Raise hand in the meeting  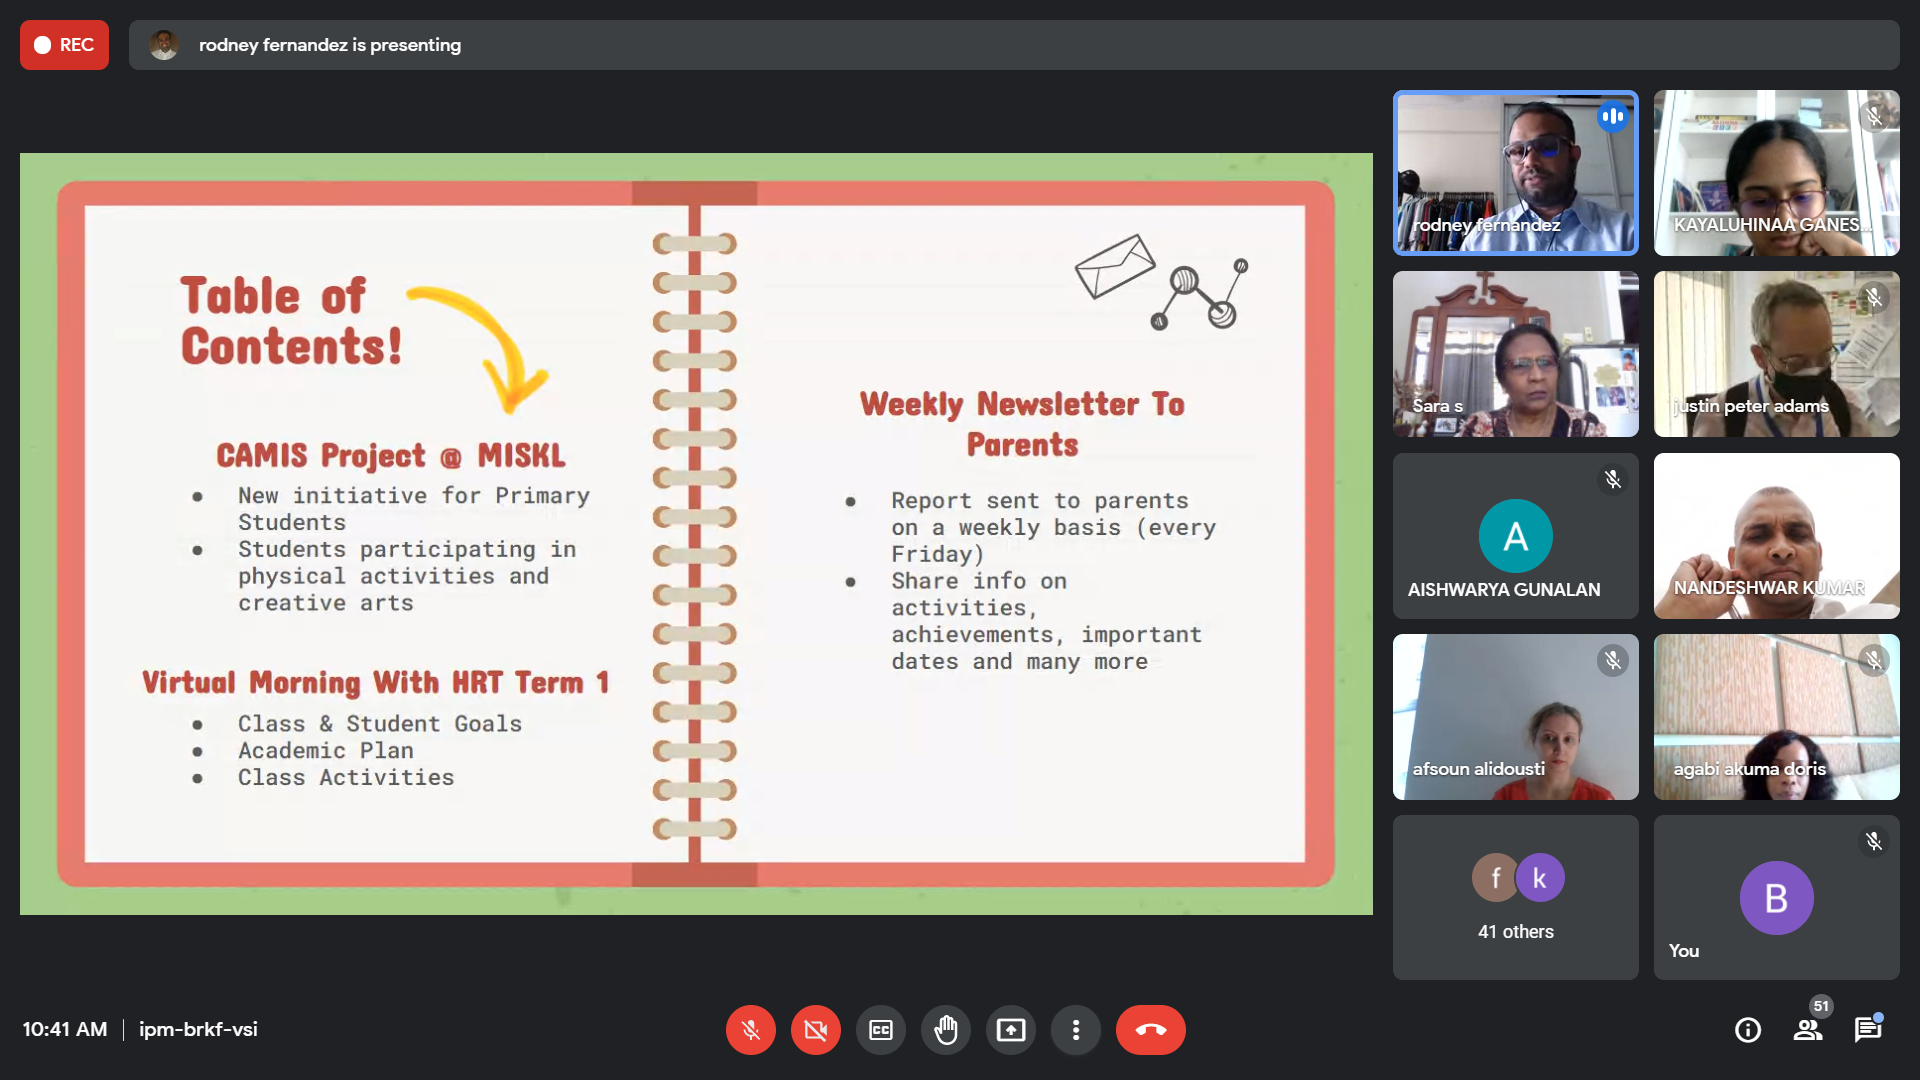(x=945, y=1030)
